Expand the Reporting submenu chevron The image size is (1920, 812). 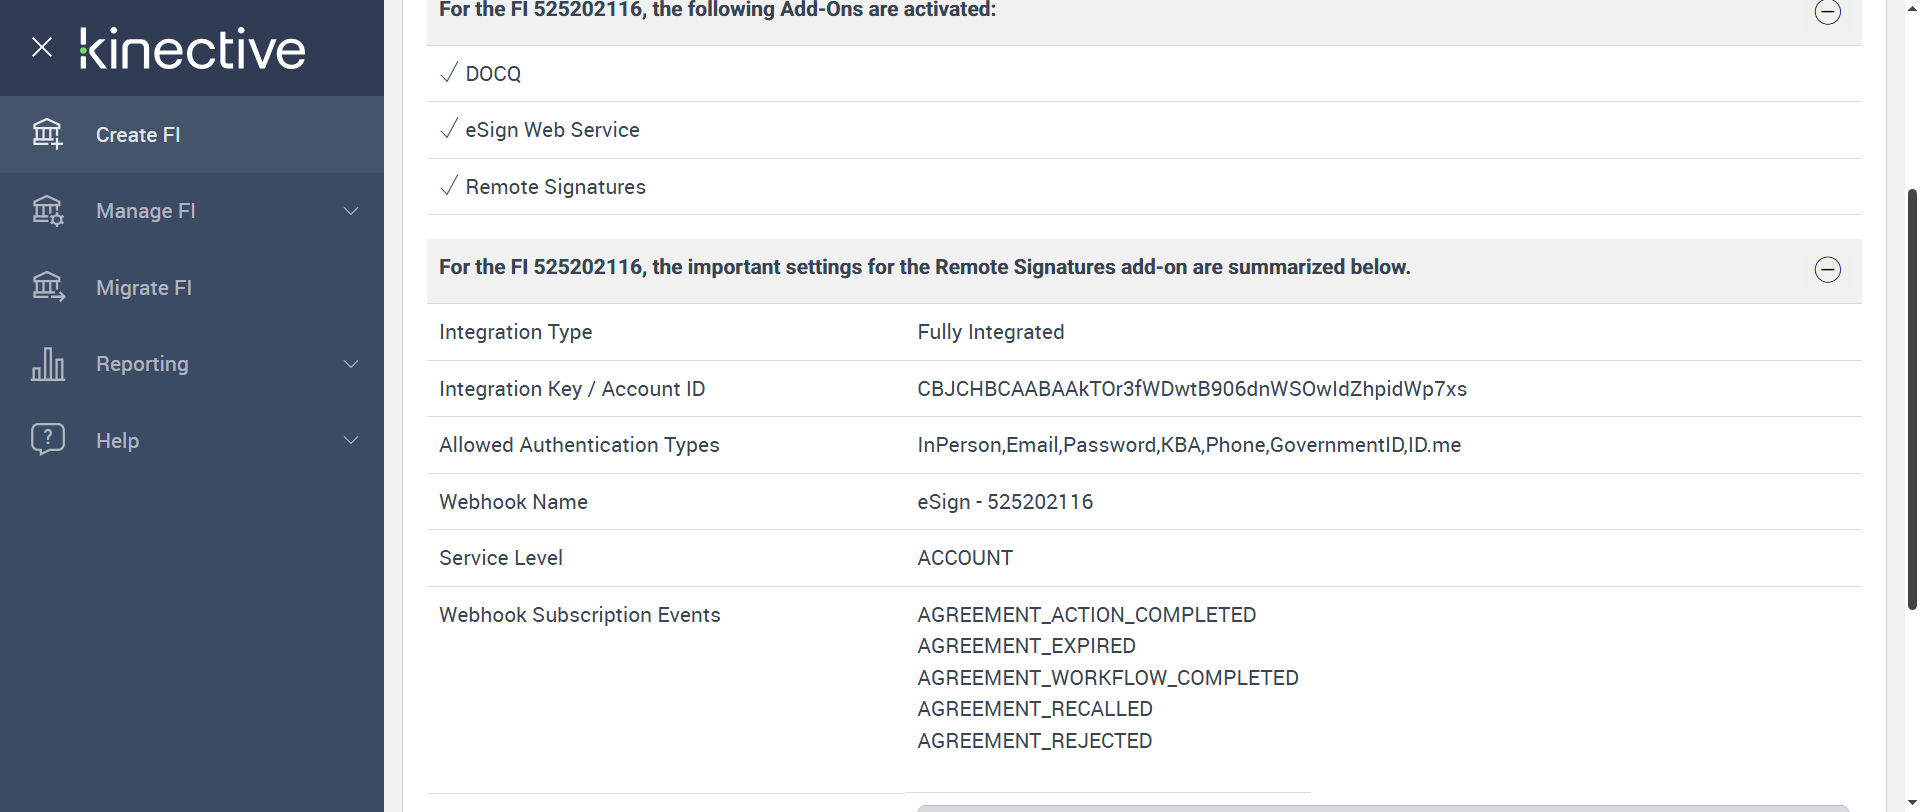tap(351, 364)
